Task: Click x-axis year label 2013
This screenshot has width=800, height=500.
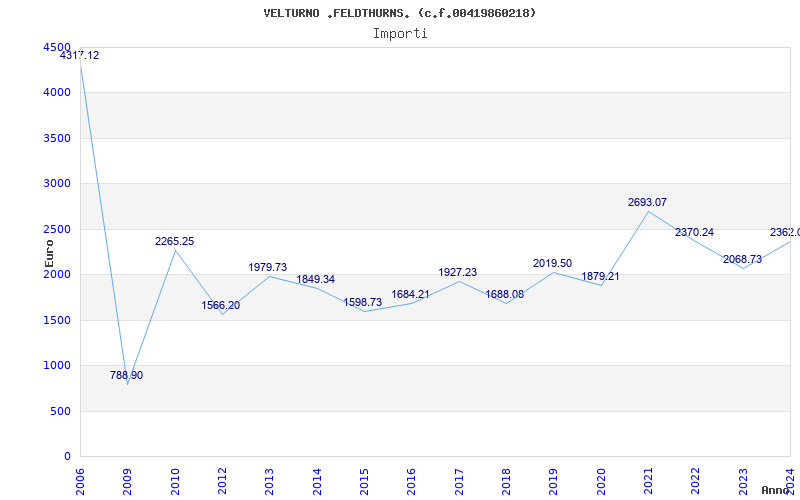Action: pos(269,481)
